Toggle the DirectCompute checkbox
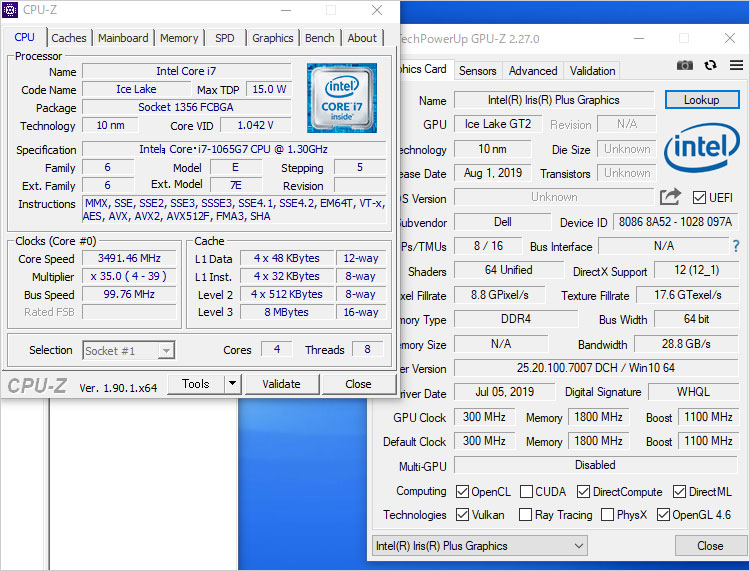The height and width of the screenshot is (571, 750). [x=583, y=491]
